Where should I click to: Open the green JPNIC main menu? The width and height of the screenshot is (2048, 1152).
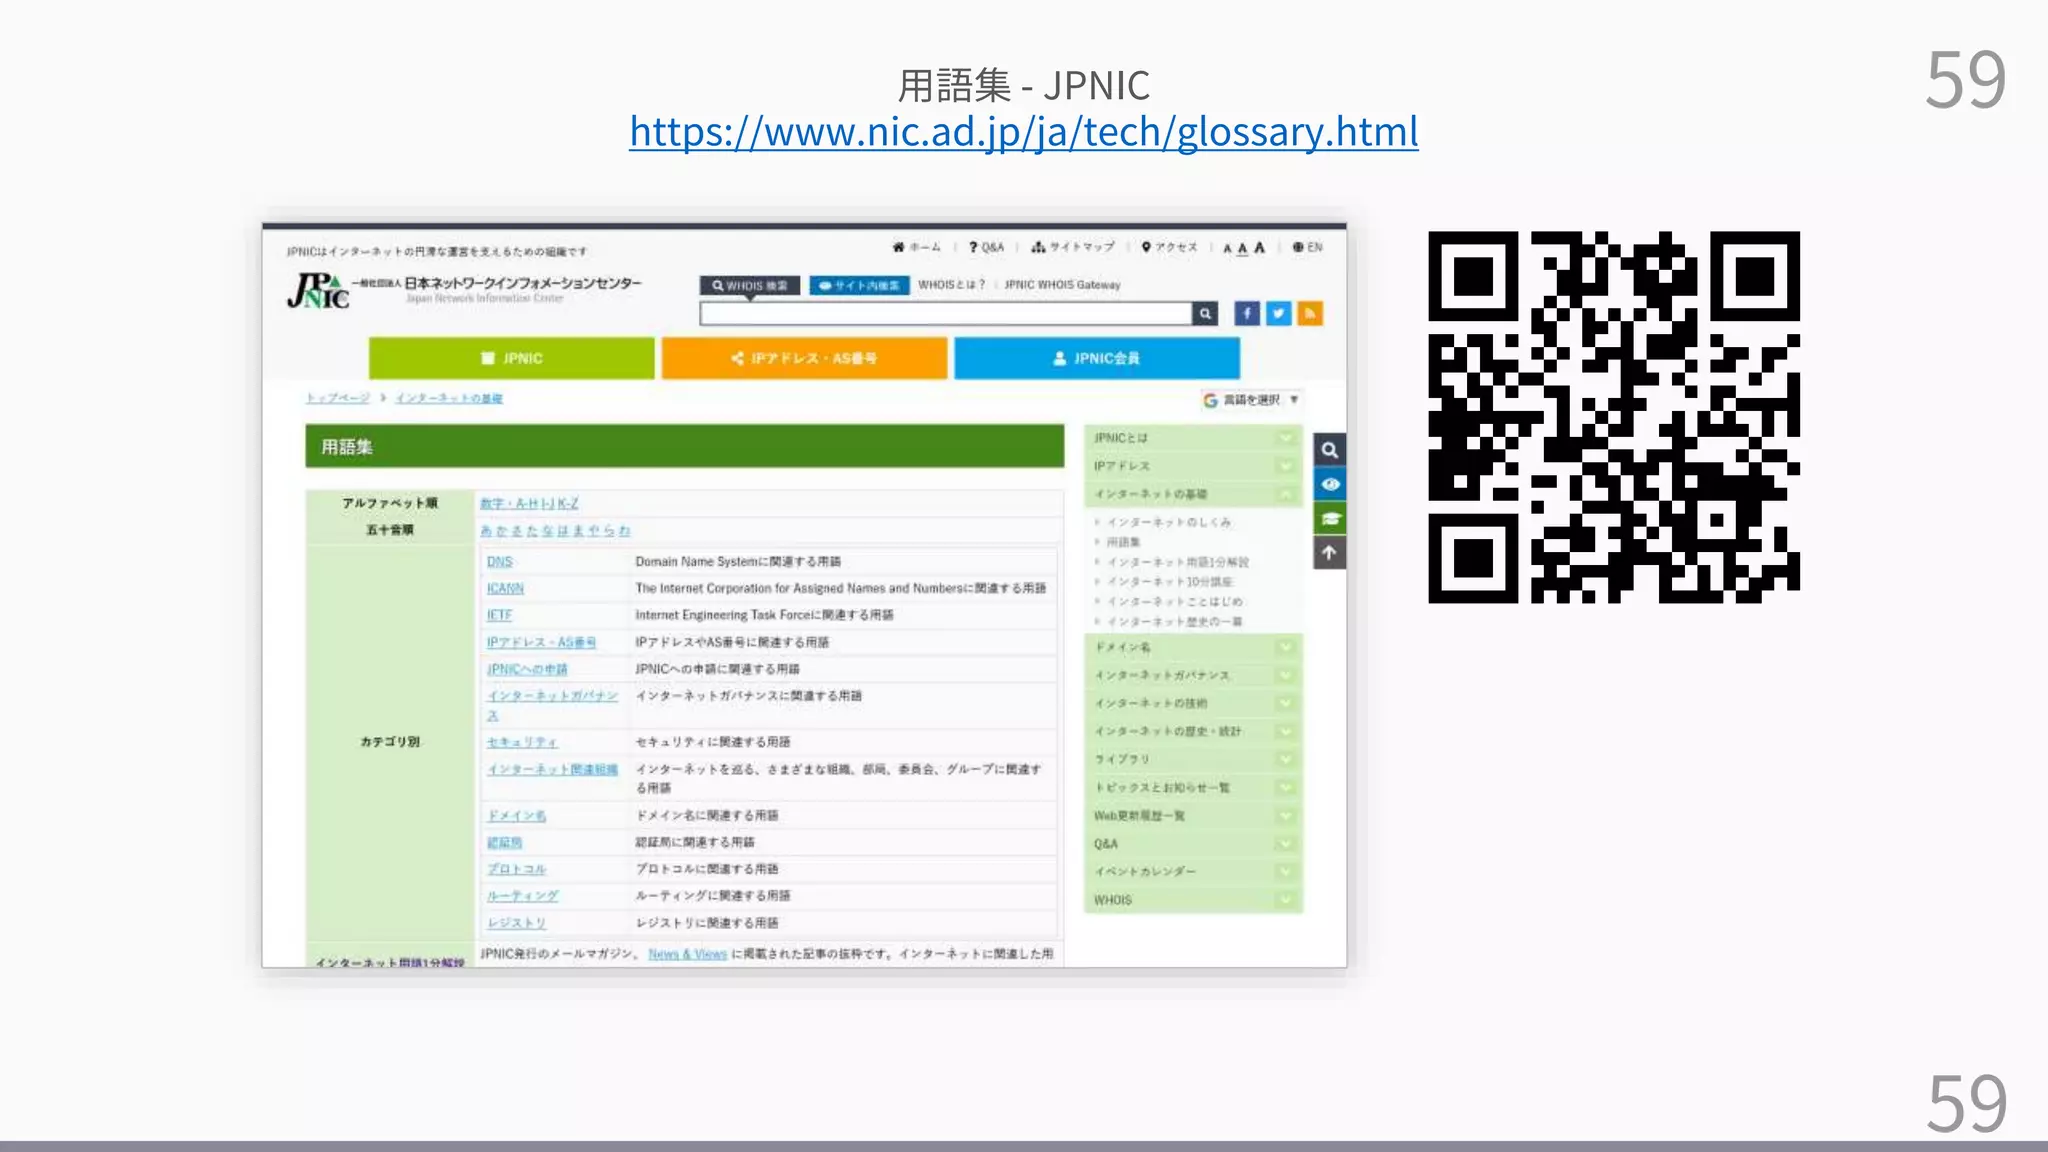[512, 358]
